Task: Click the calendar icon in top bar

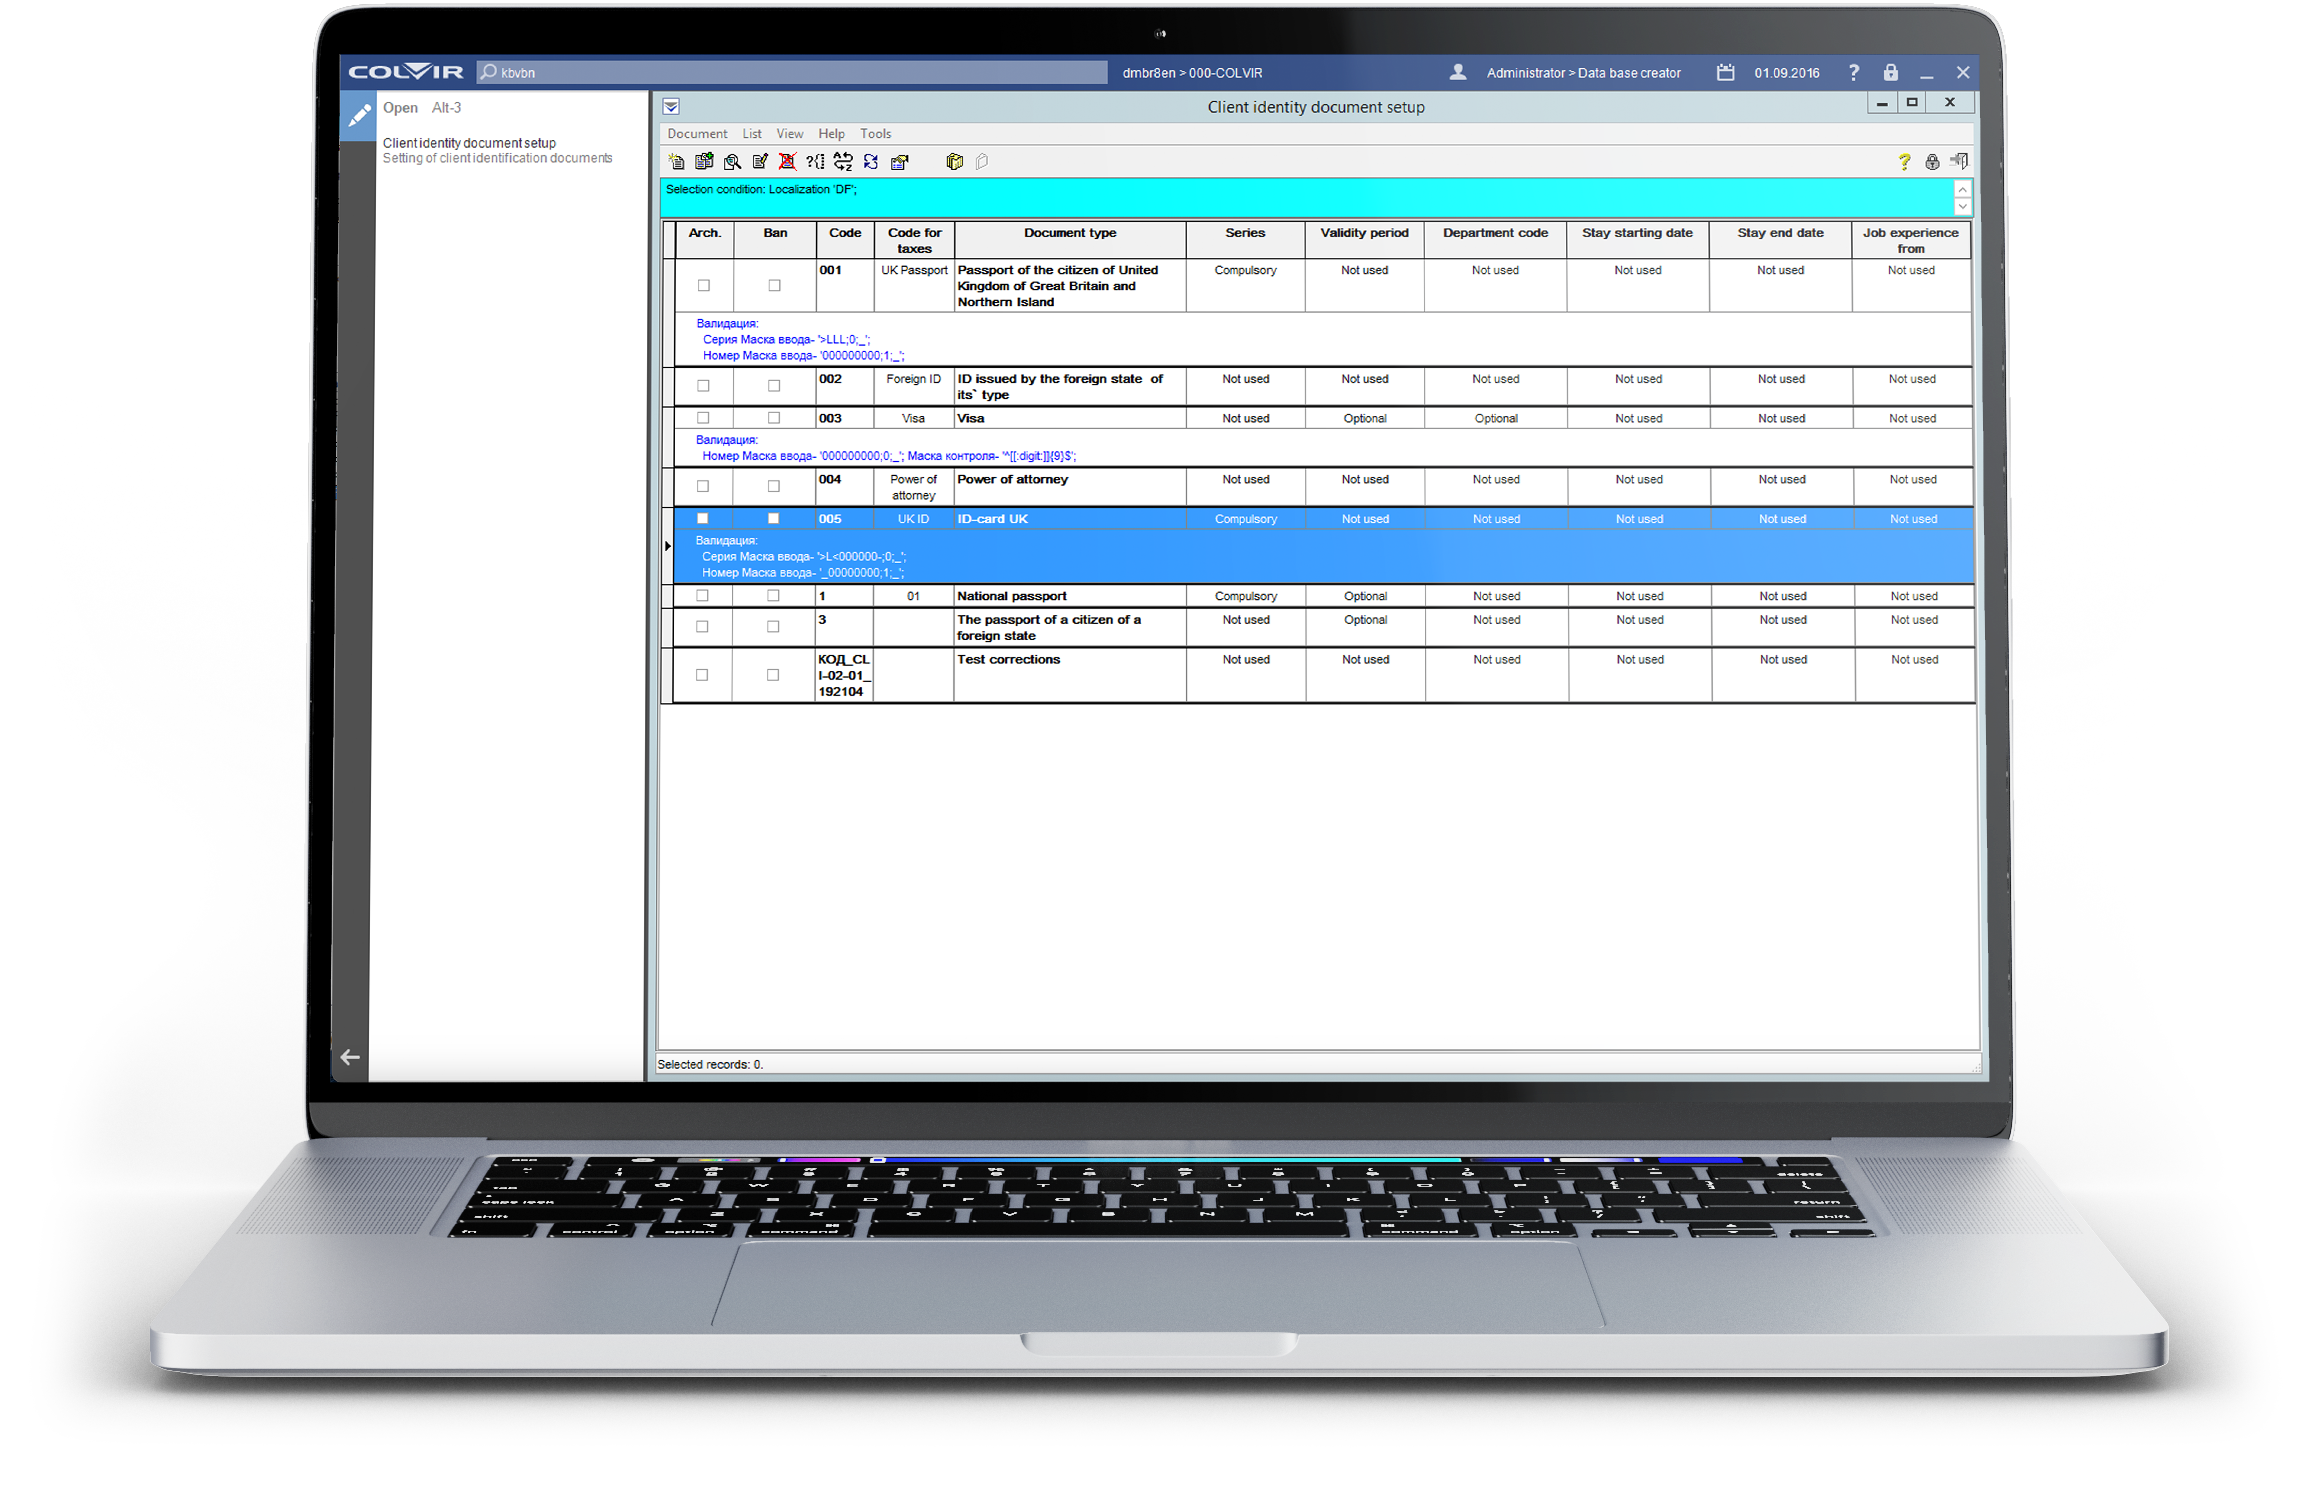Action: [x=1726, y=72]
